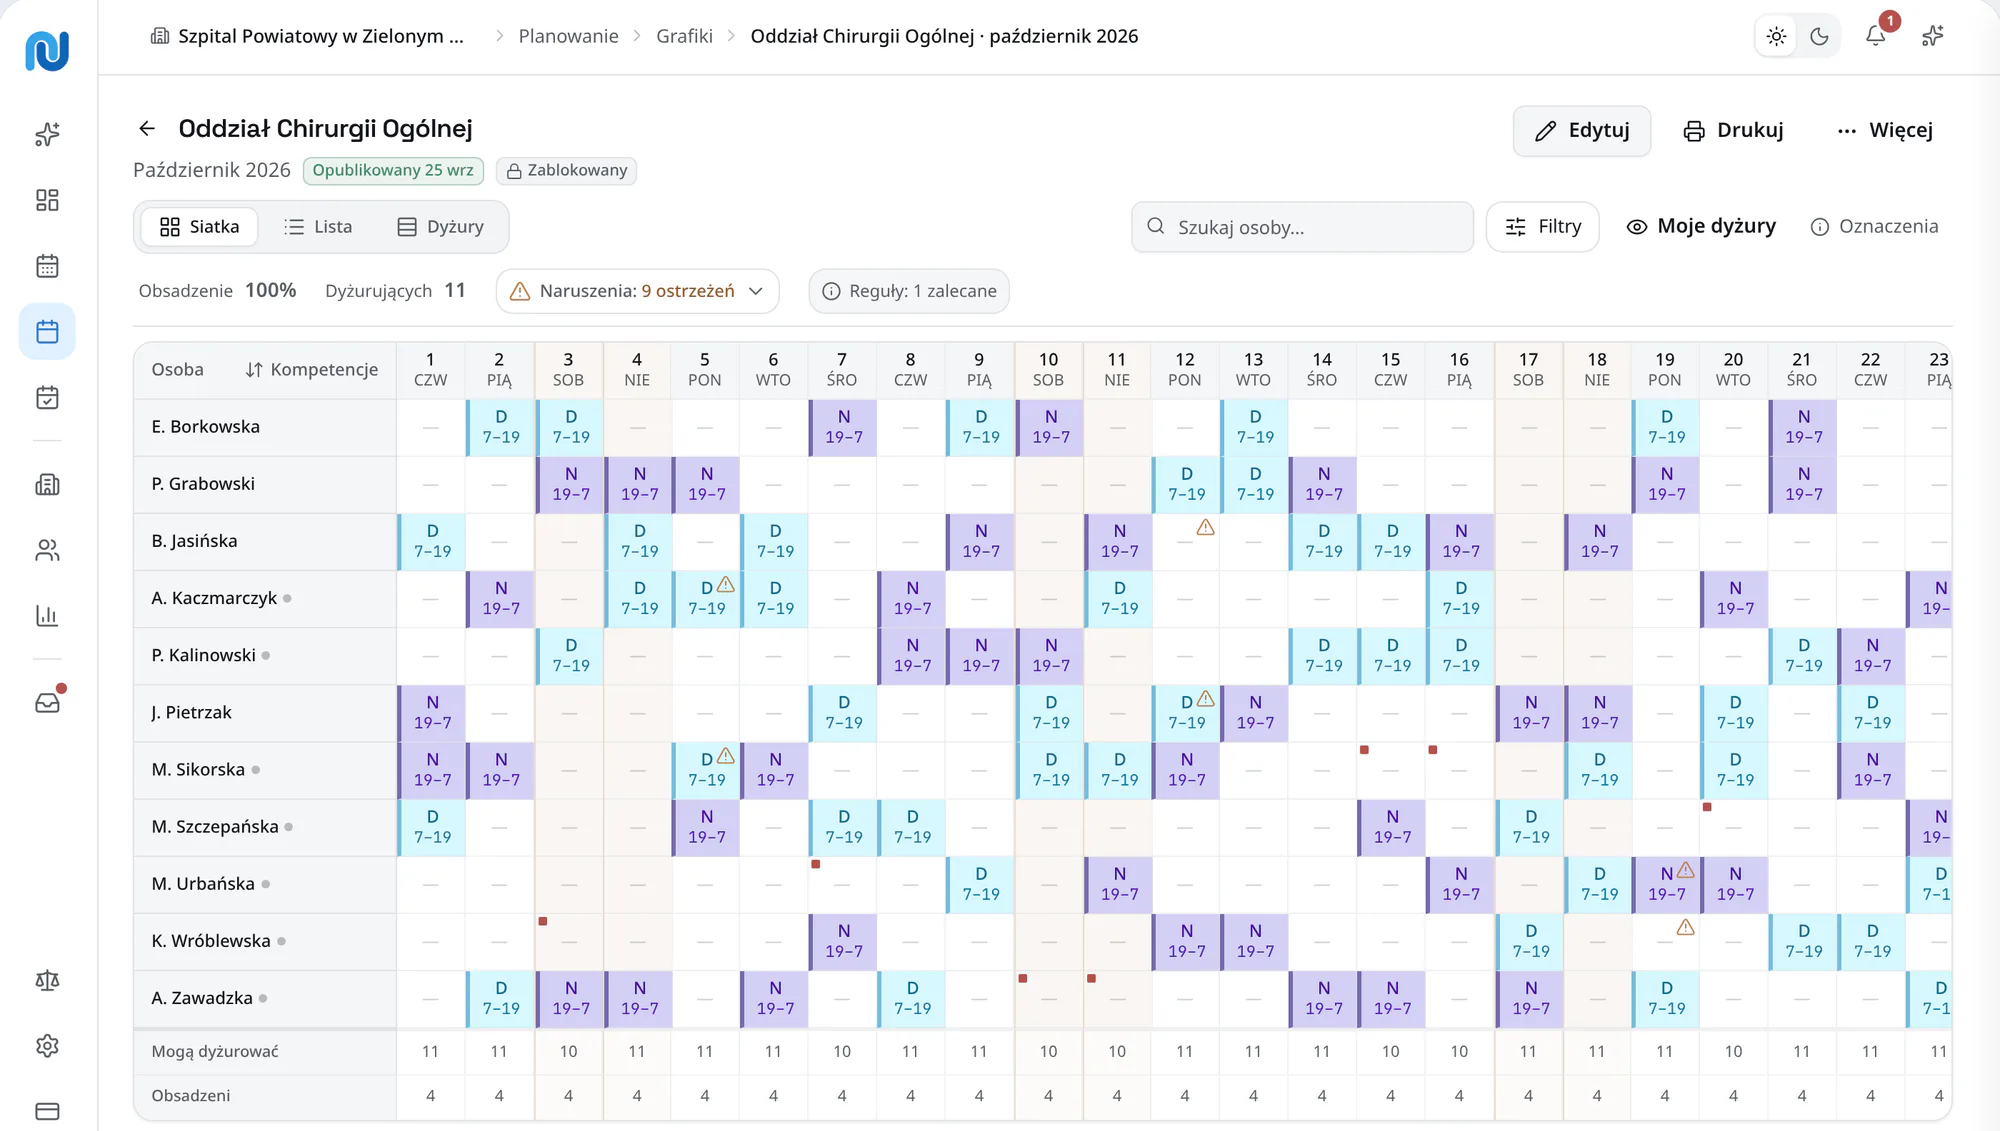Go back with the arrow beside Oddział title
The image size is (2000, 1131).
tap(147, 129)
